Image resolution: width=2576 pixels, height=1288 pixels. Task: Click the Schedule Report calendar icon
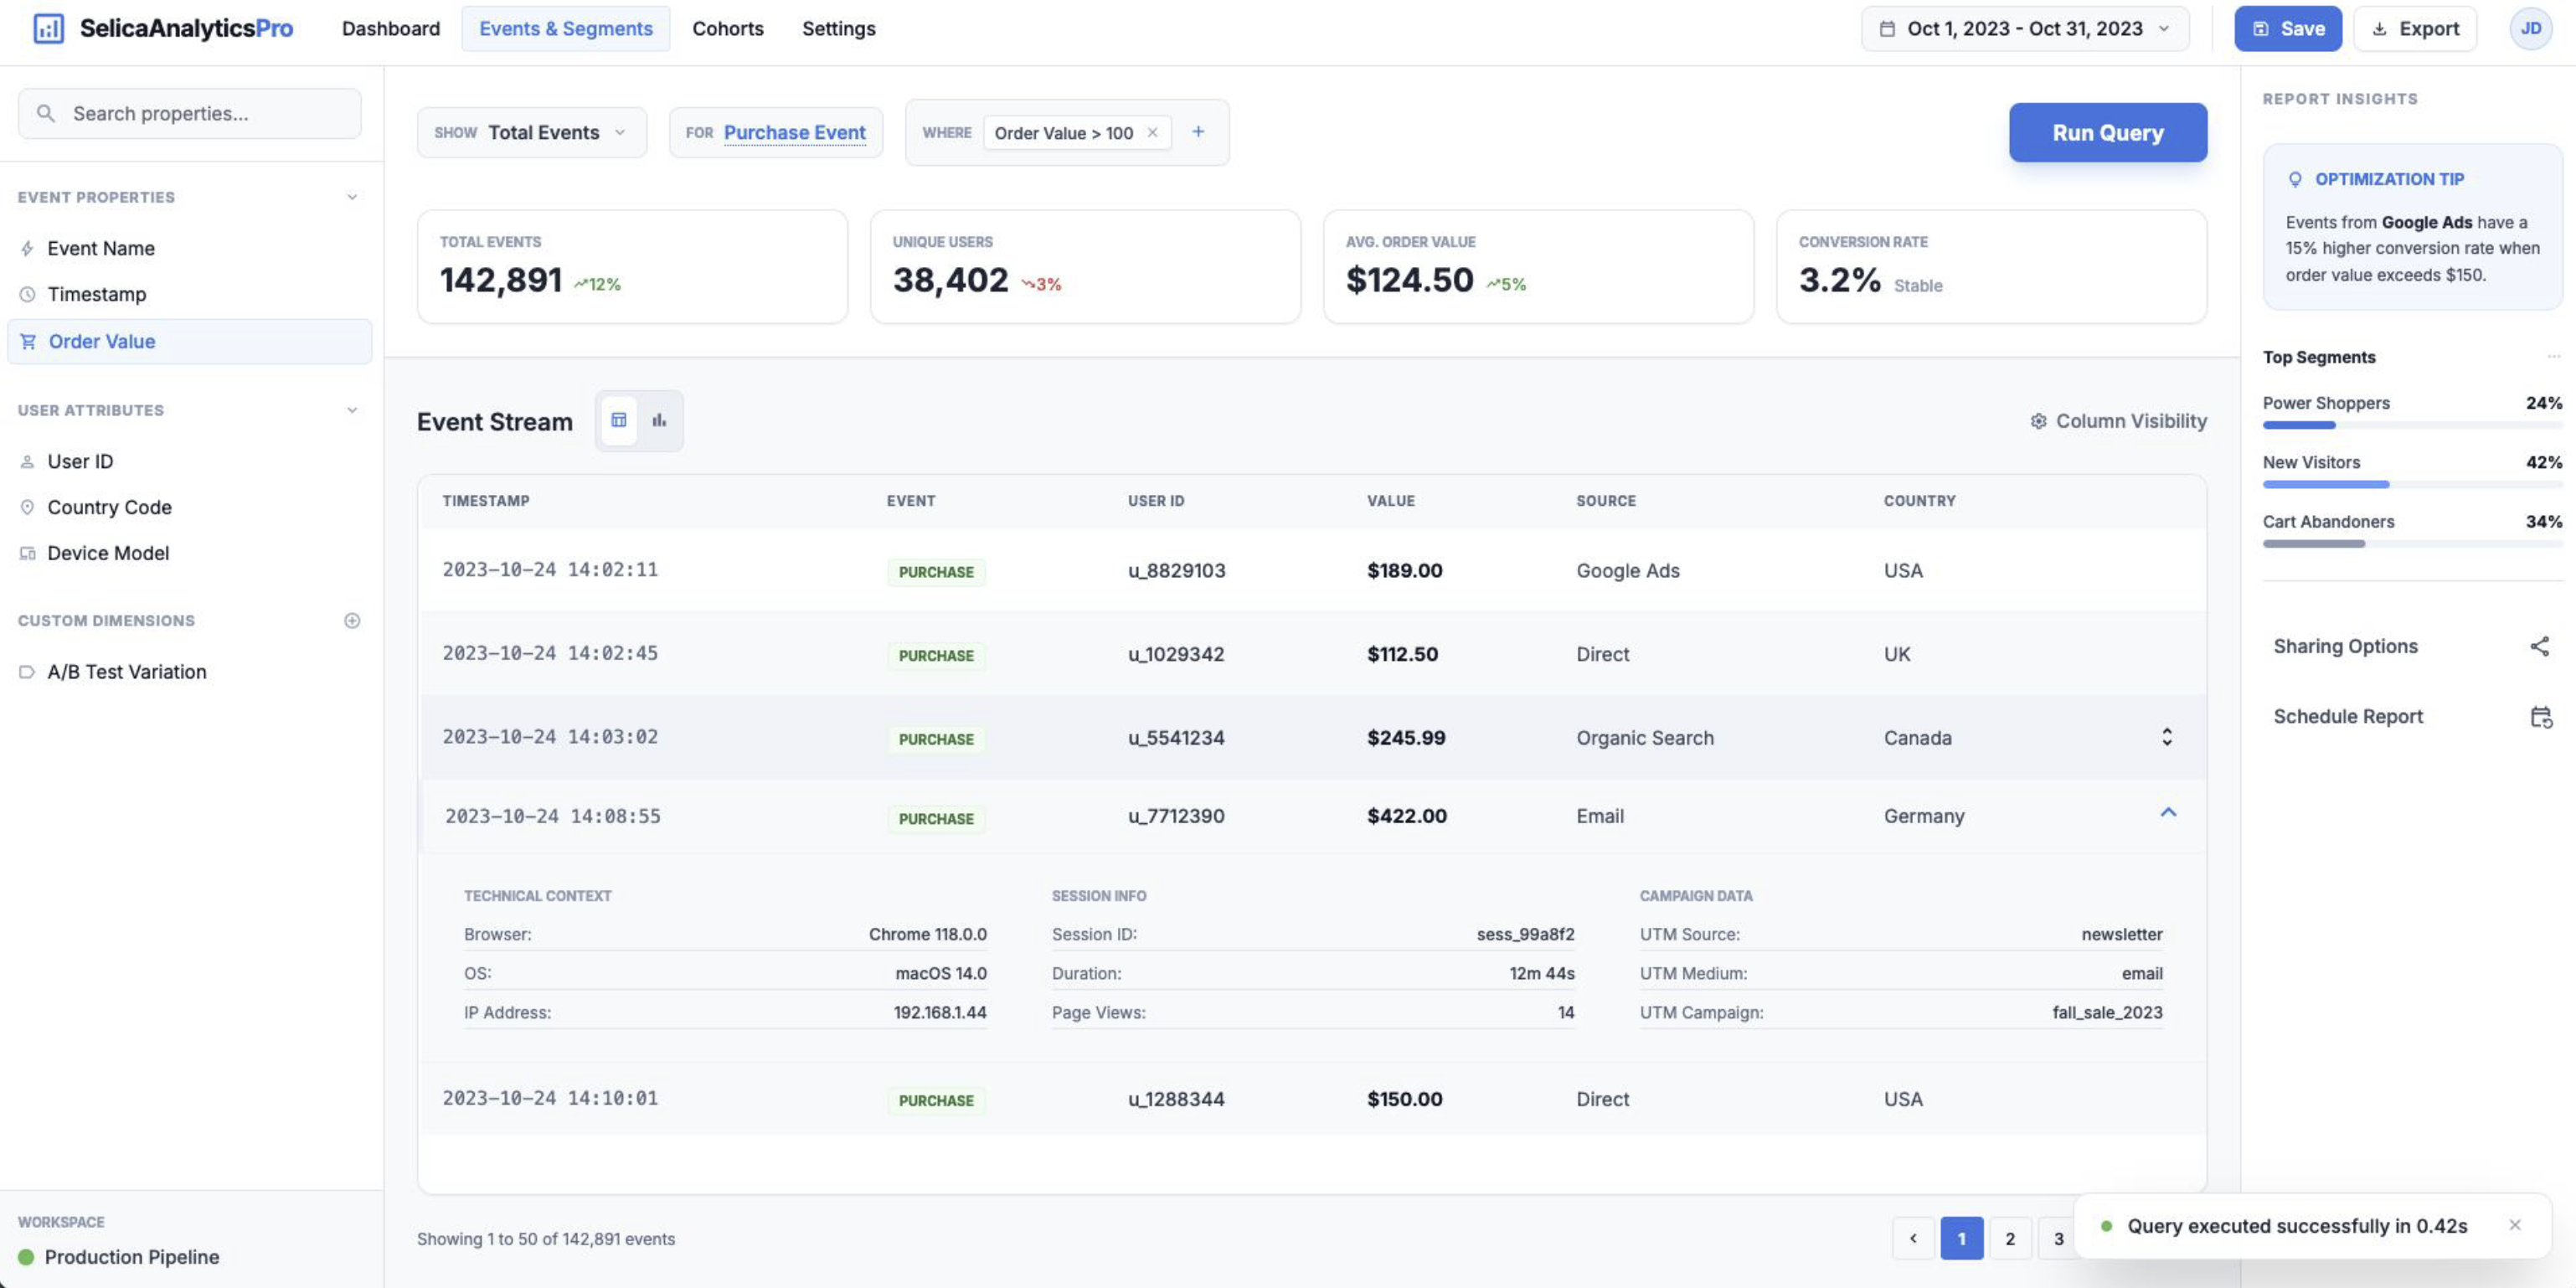point(2541,716)
